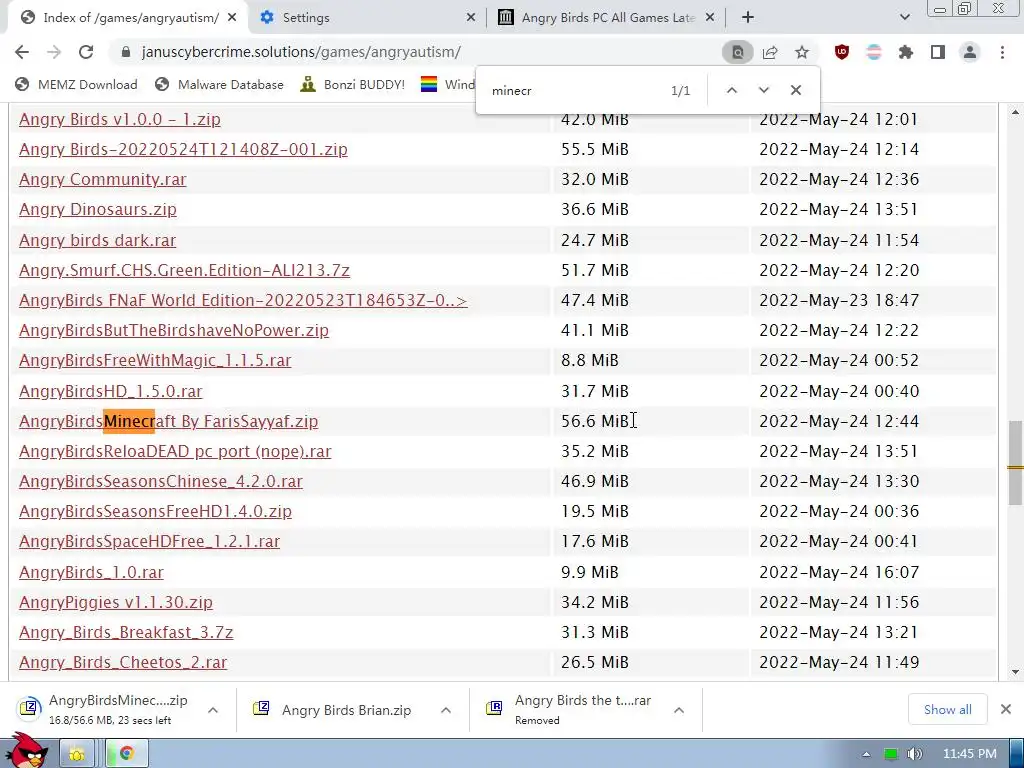Reload the current page

[x=86, y=52]
